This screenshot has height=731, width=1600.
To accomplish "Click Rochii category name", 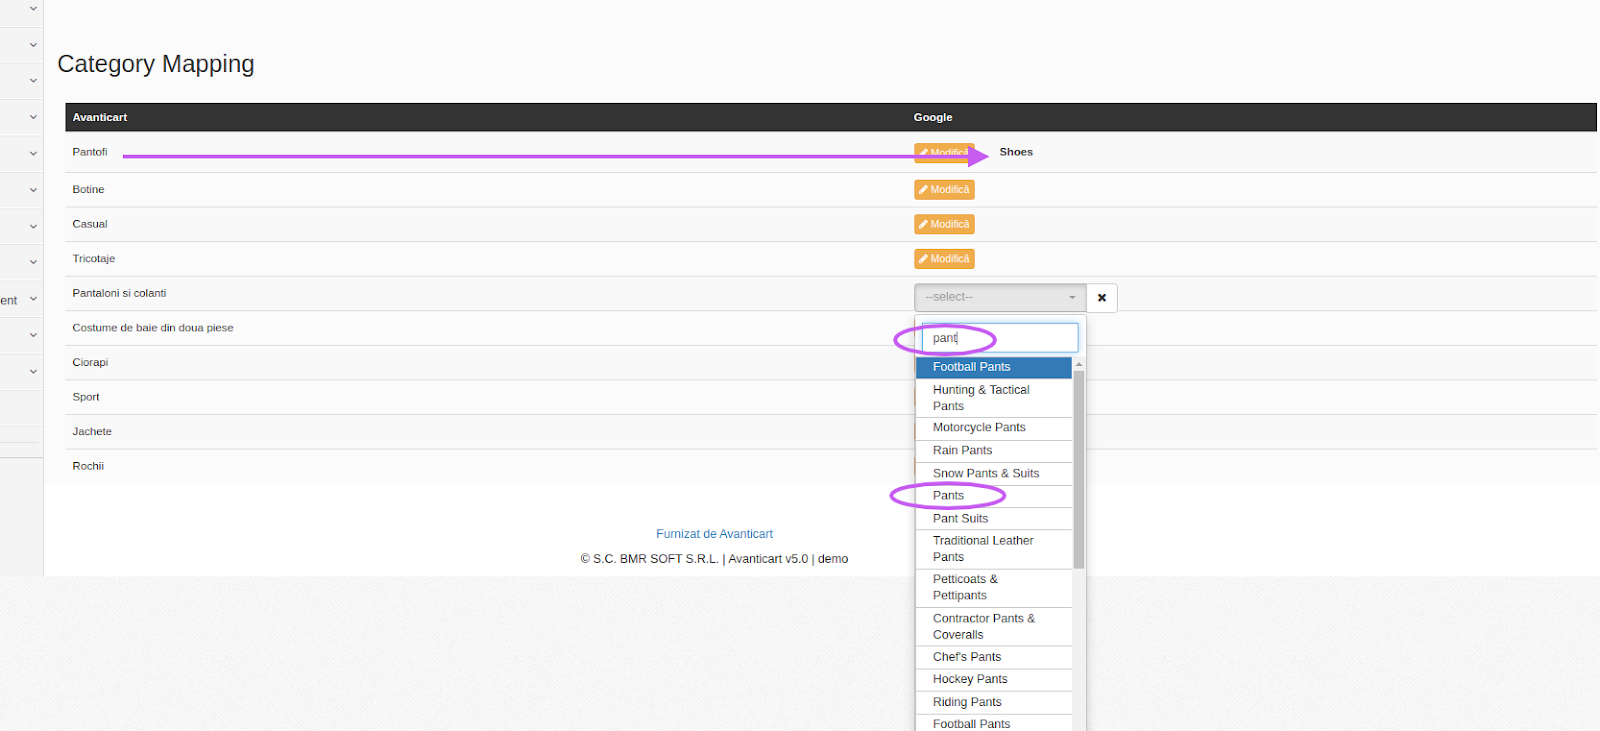I will click(x=88, y=466).
